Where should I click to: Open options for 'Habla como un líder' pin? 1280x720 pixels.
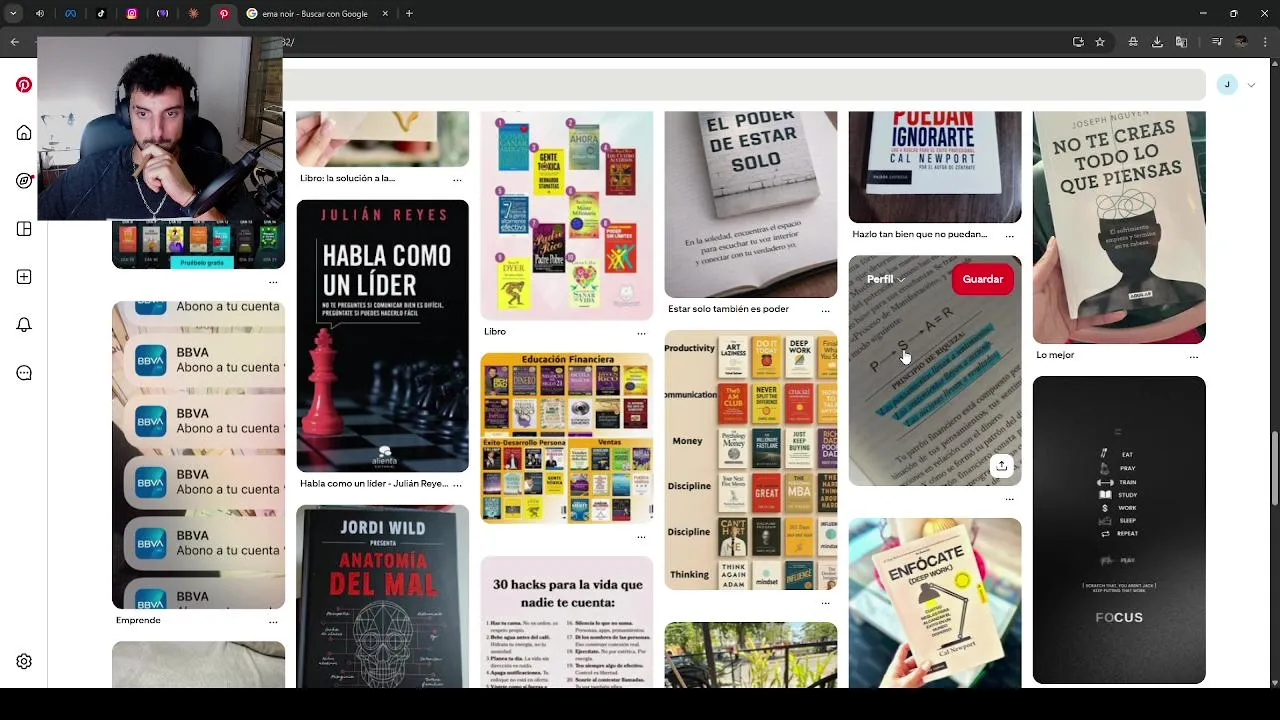point(457,484)
